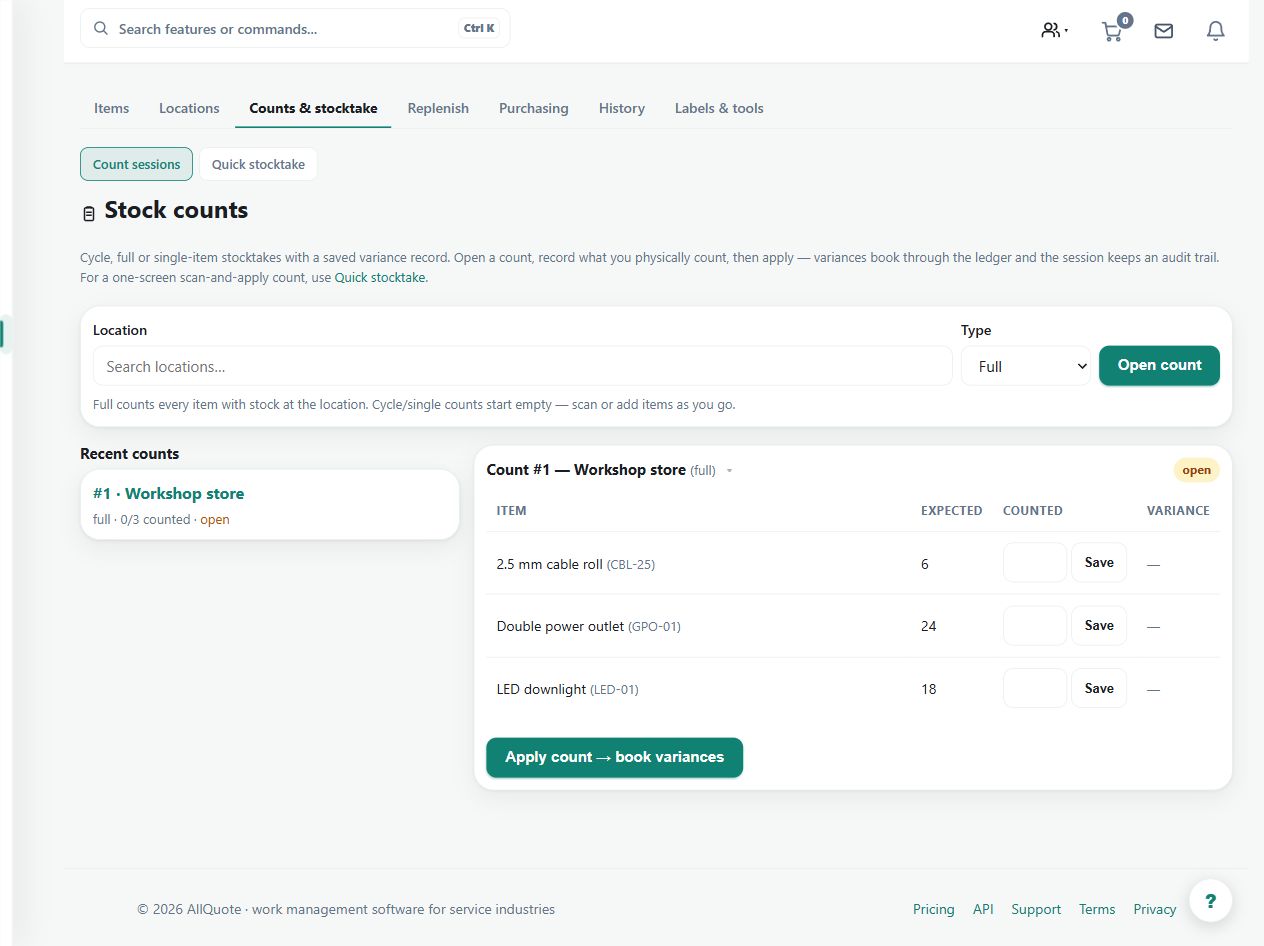Expand the Count #1 Workshop store caret

coord(729,471)
